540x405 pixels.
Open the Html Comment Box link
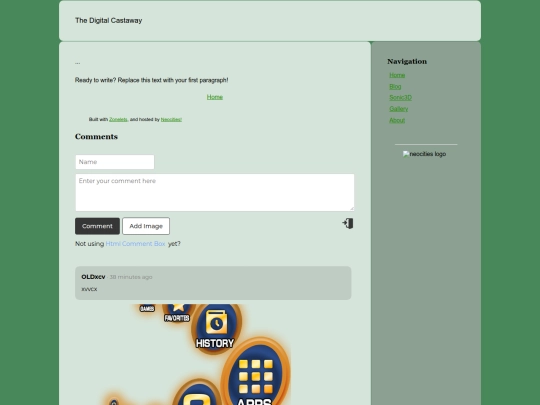(x=135, y=243)
